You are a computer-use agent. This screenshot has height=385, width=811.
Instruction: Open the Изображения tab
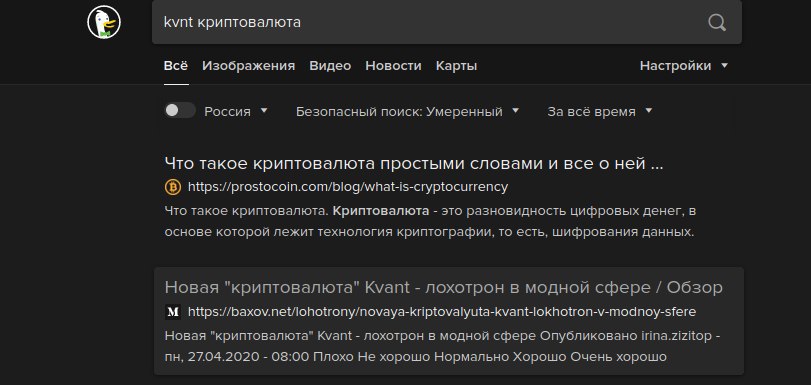tap(249, 66)
